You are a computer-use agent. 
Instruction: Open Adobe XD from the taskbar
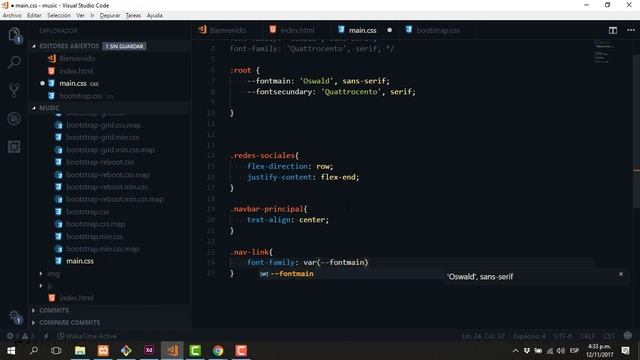[149, 351]
